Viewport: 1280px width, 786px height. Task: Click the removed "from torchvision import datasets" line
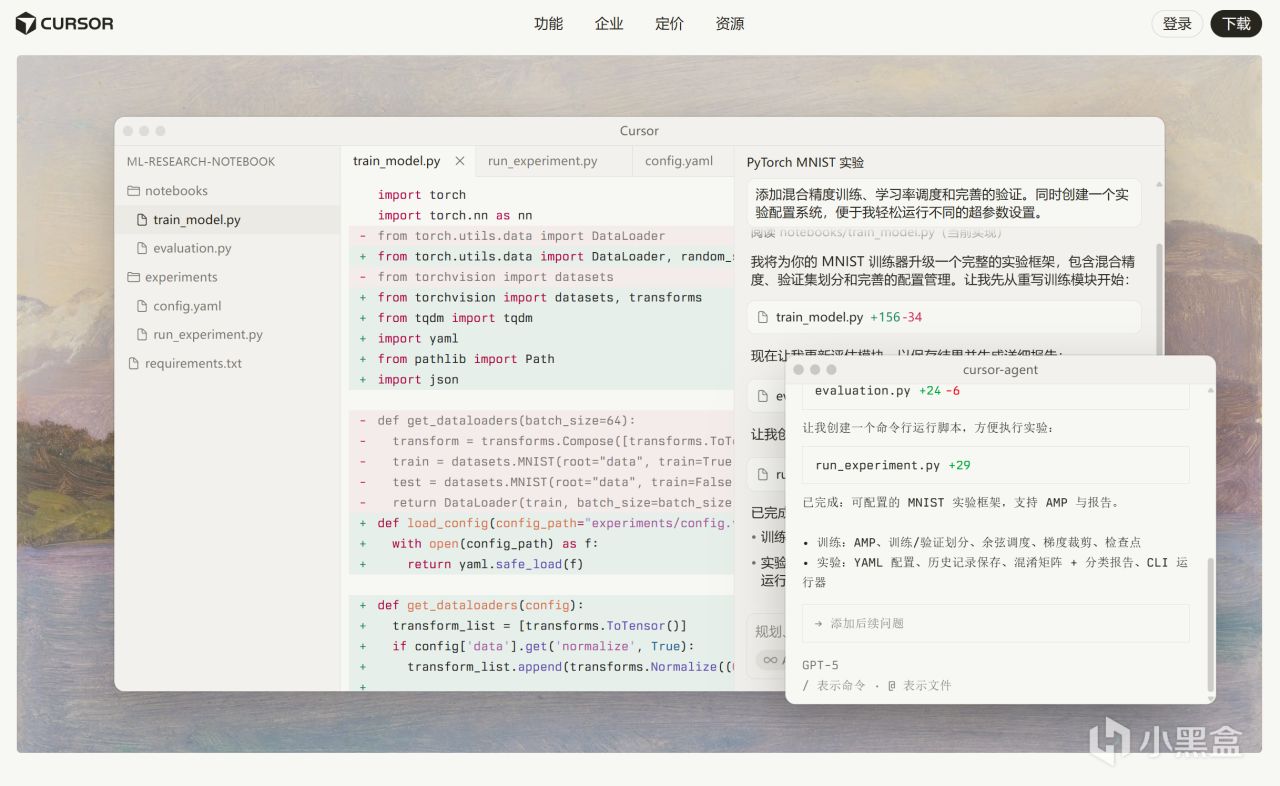pyautogui.click(x=496, y=277)
